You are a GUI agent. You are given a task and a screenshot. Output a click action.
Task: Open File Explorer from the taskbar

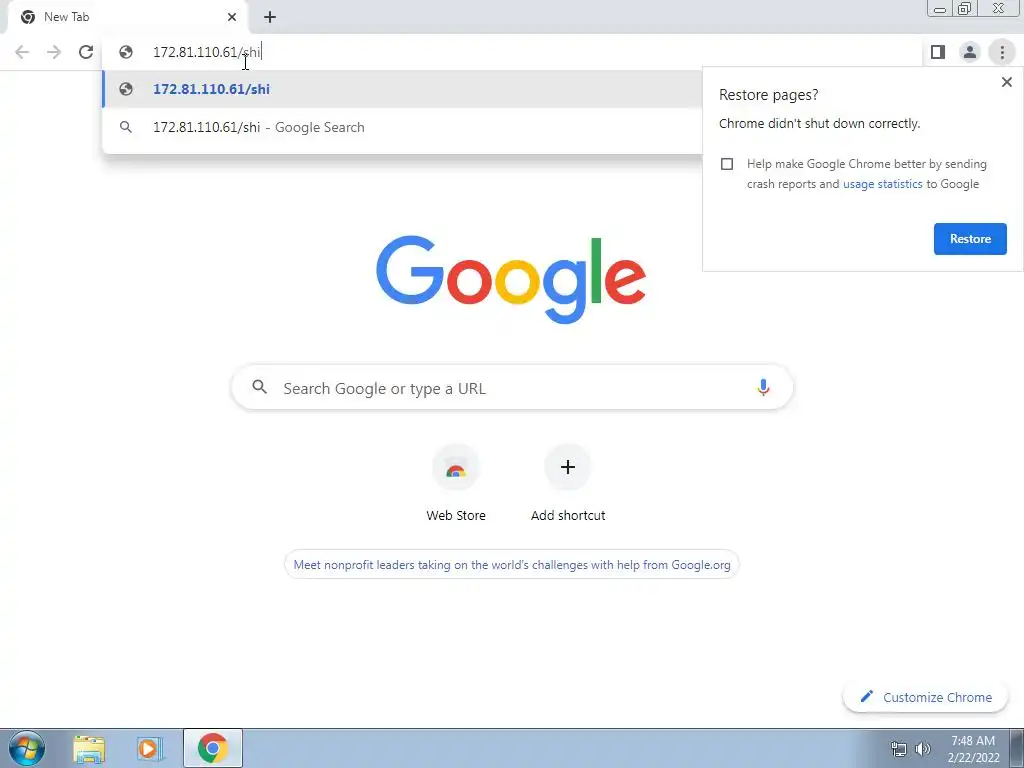89,749
